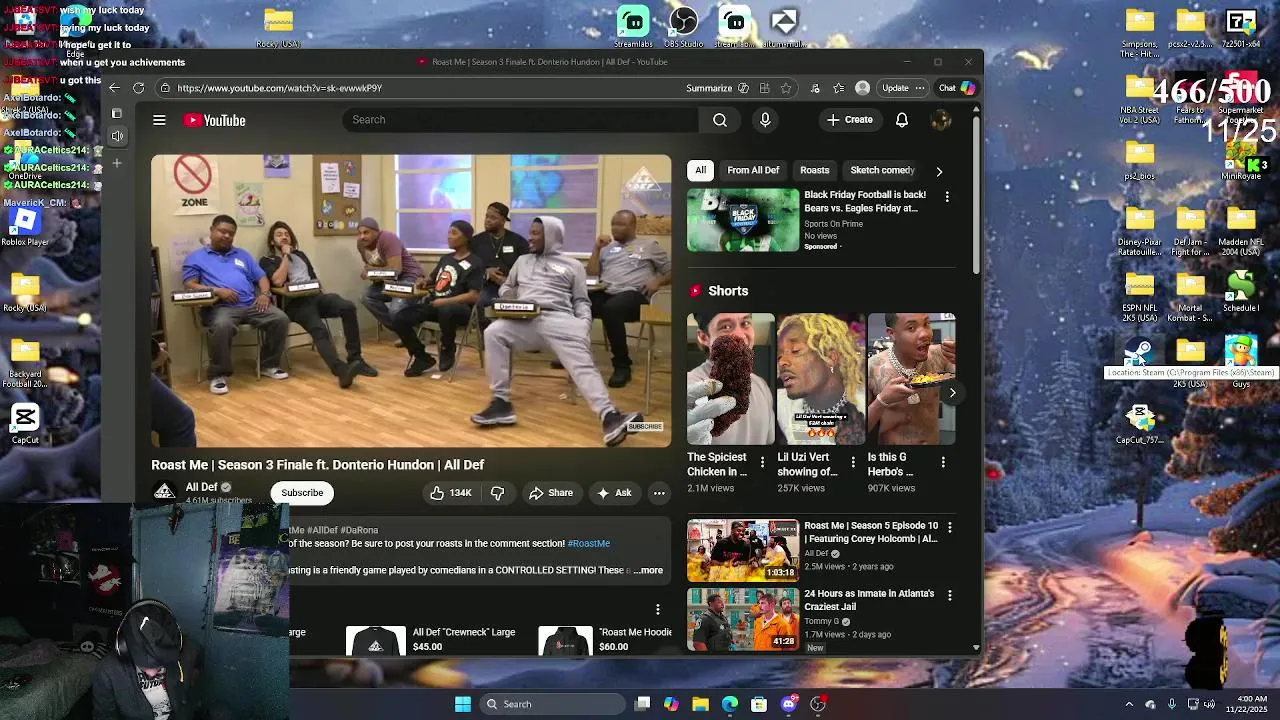Reload the page with the refresh icon
Screen dimensions: 1280x720
[139, 88]
